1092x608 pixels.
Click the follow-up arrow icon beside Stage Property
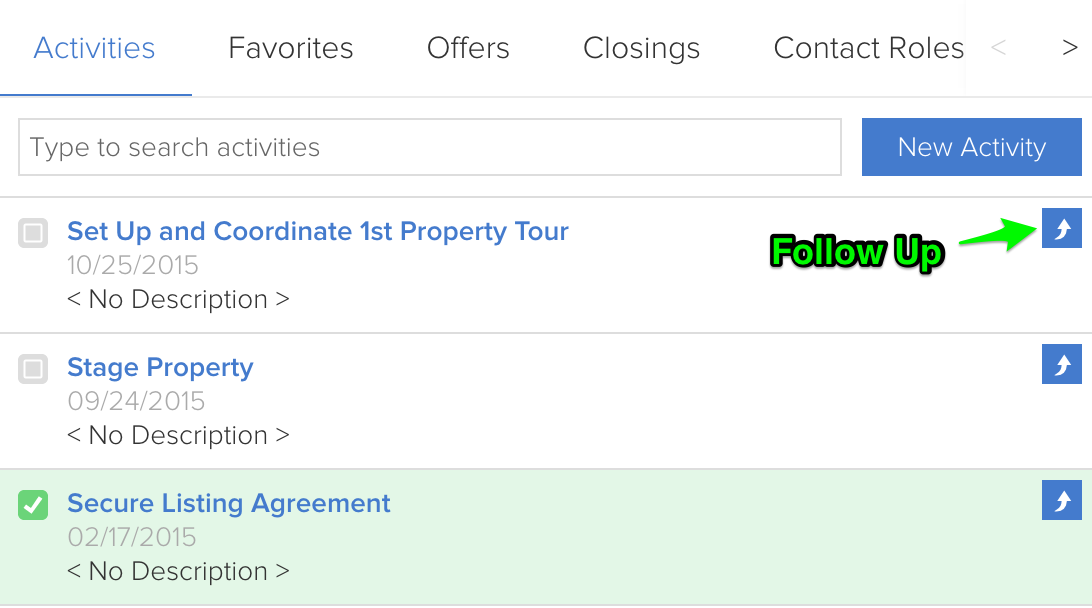[1061, 365]
